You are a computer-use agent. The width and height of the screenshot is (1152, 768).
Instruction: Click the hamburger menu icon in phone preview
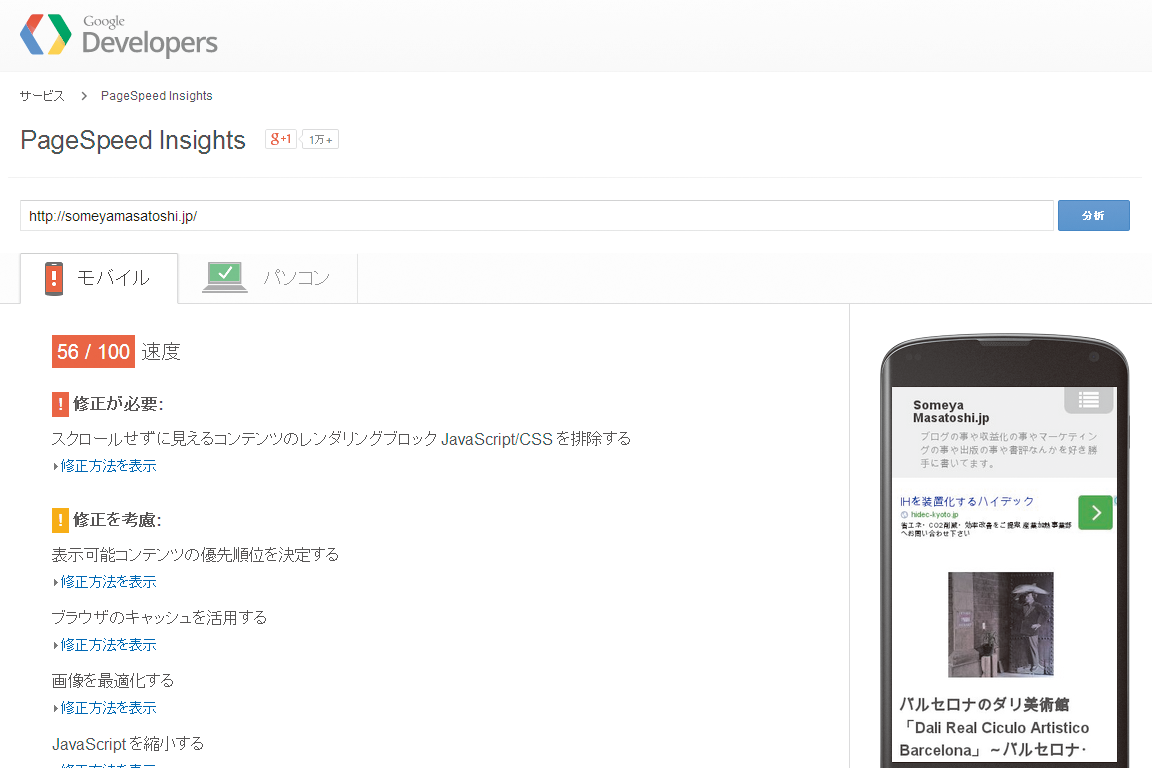click(x=1089, y=400)
